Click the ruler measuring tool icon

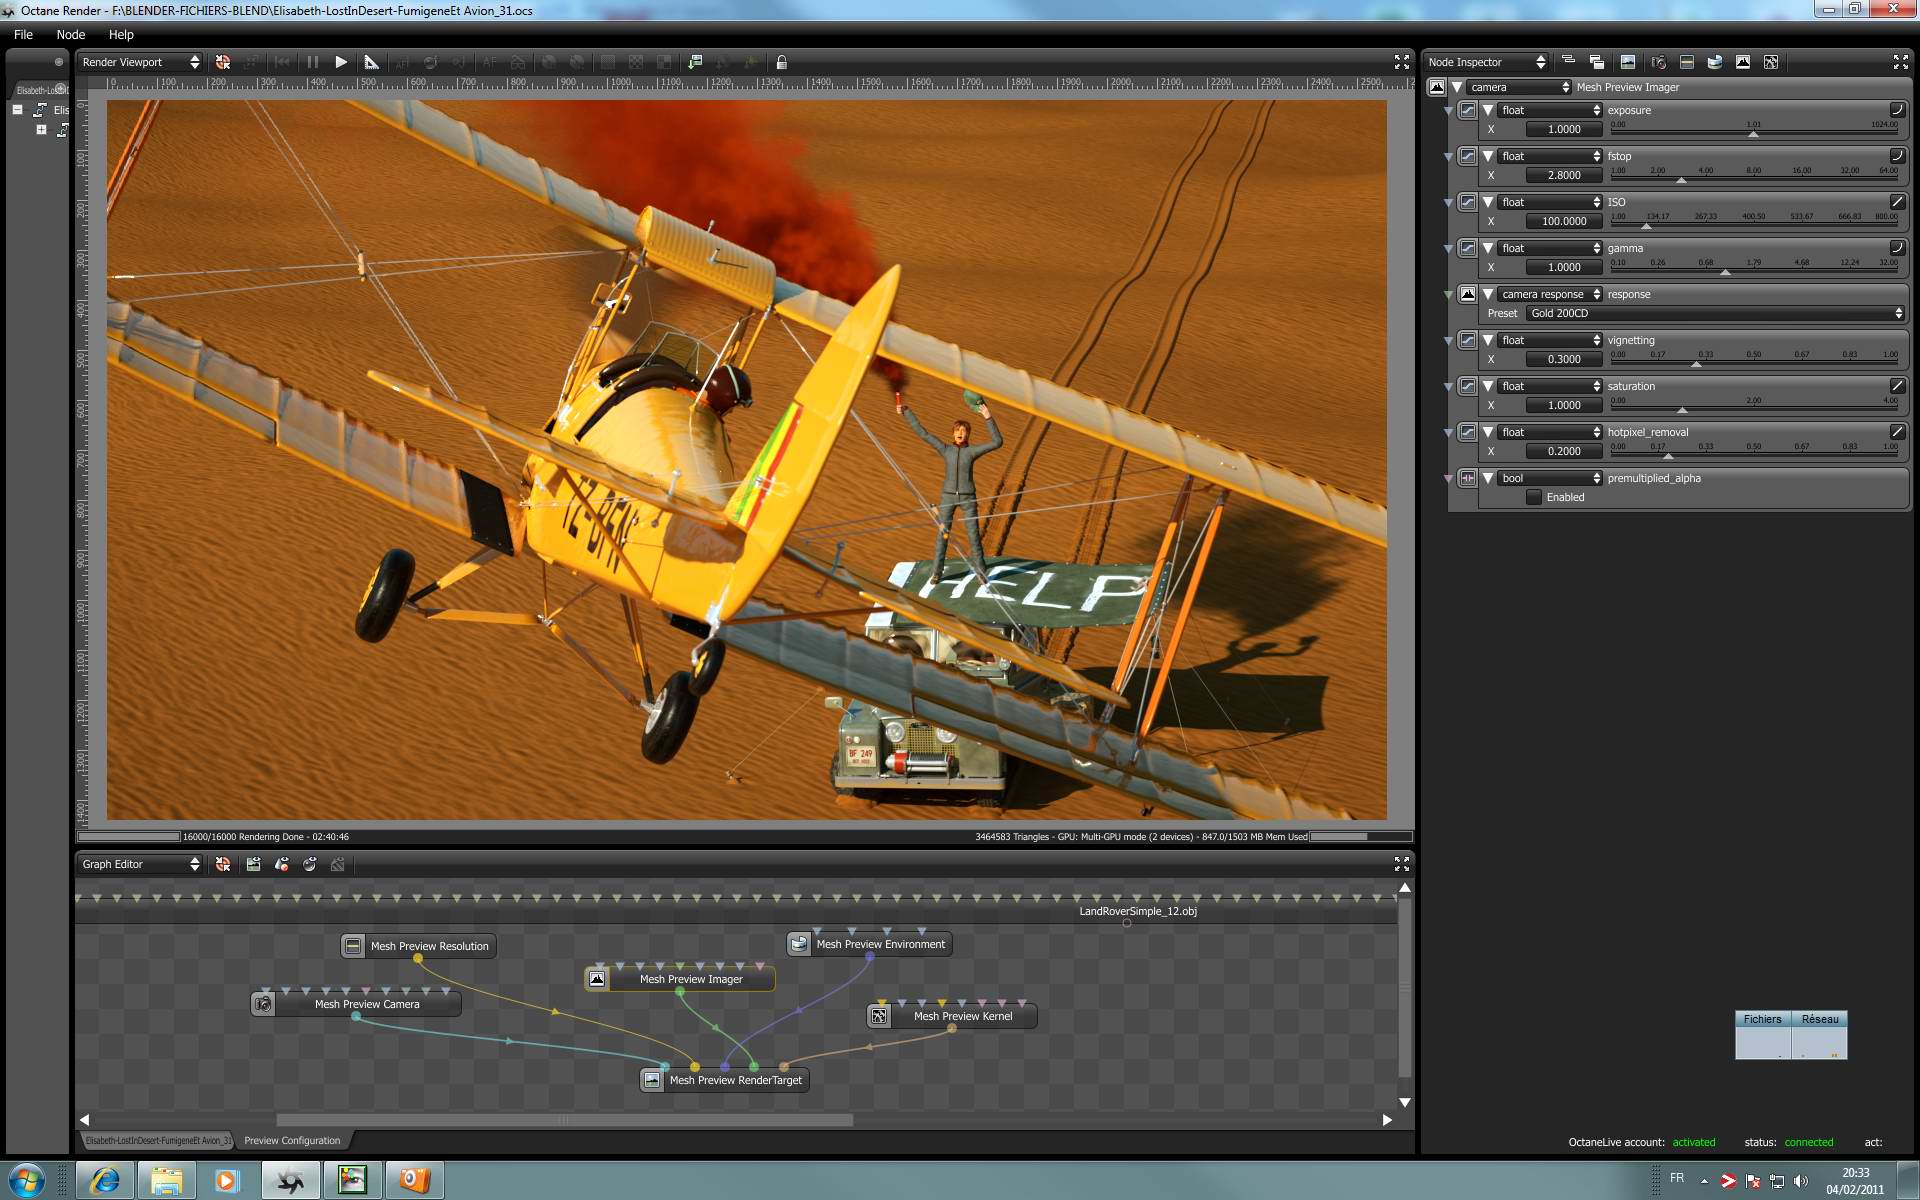click(x=371, y=62)
